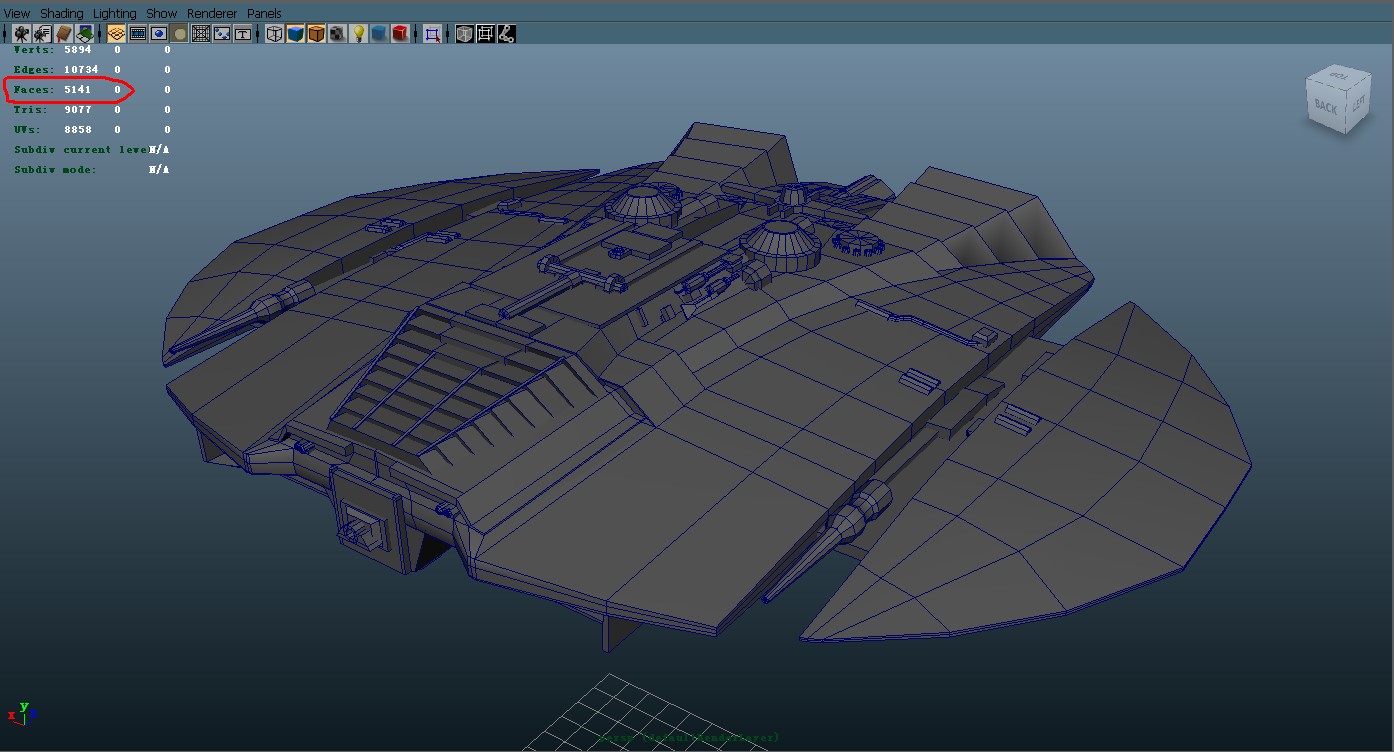The height and width of the screenshot is (752, 1394).
Task: Click the Verts count 5894
Action: (78, 49)
